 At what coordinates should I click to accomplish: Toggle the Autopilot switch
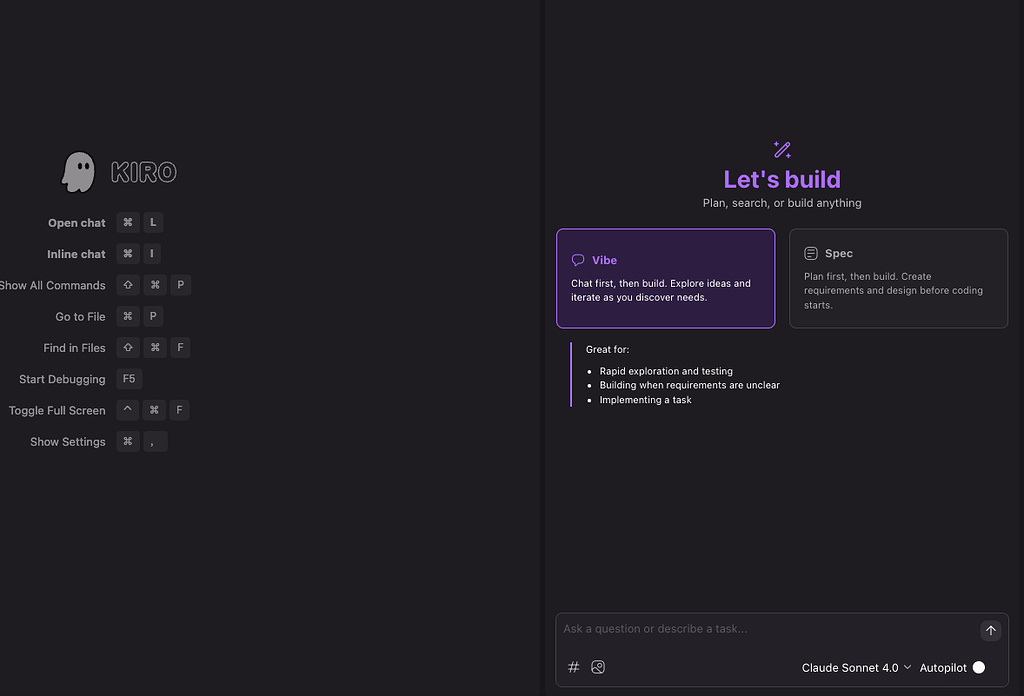point(978,667)
